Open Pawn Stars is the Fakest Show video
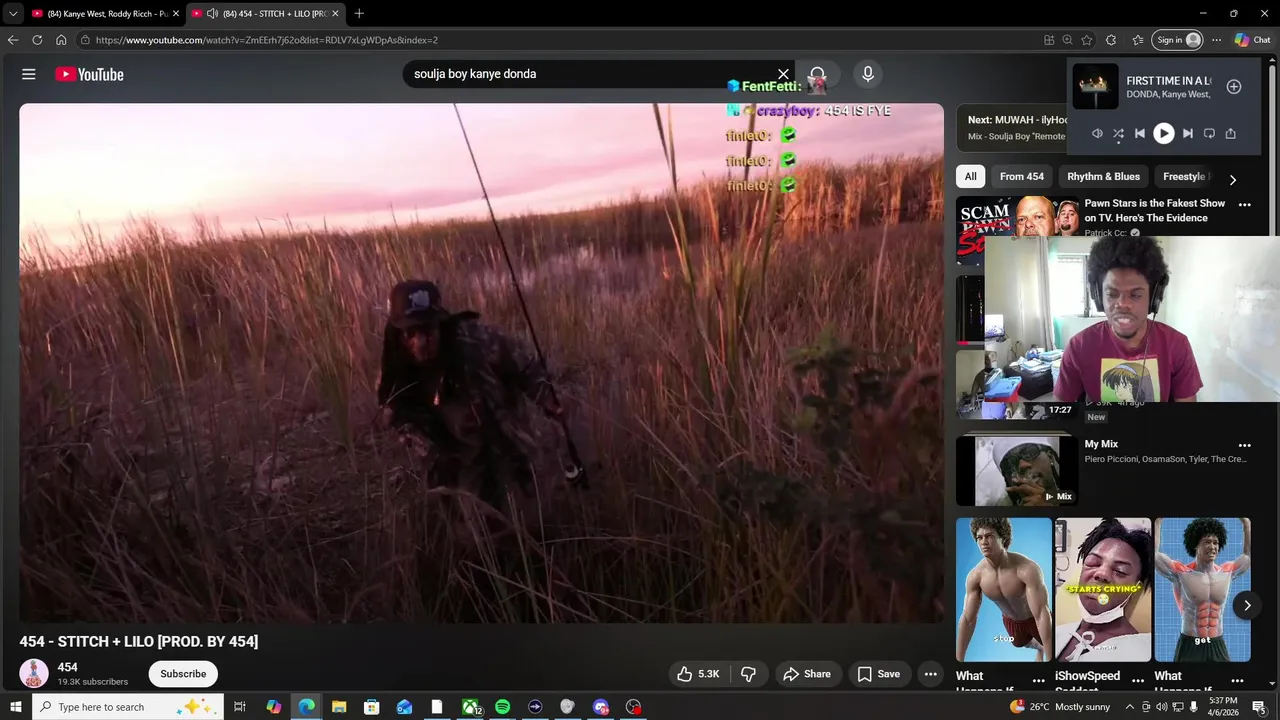1280x720 pixels. pos(1154,210)
